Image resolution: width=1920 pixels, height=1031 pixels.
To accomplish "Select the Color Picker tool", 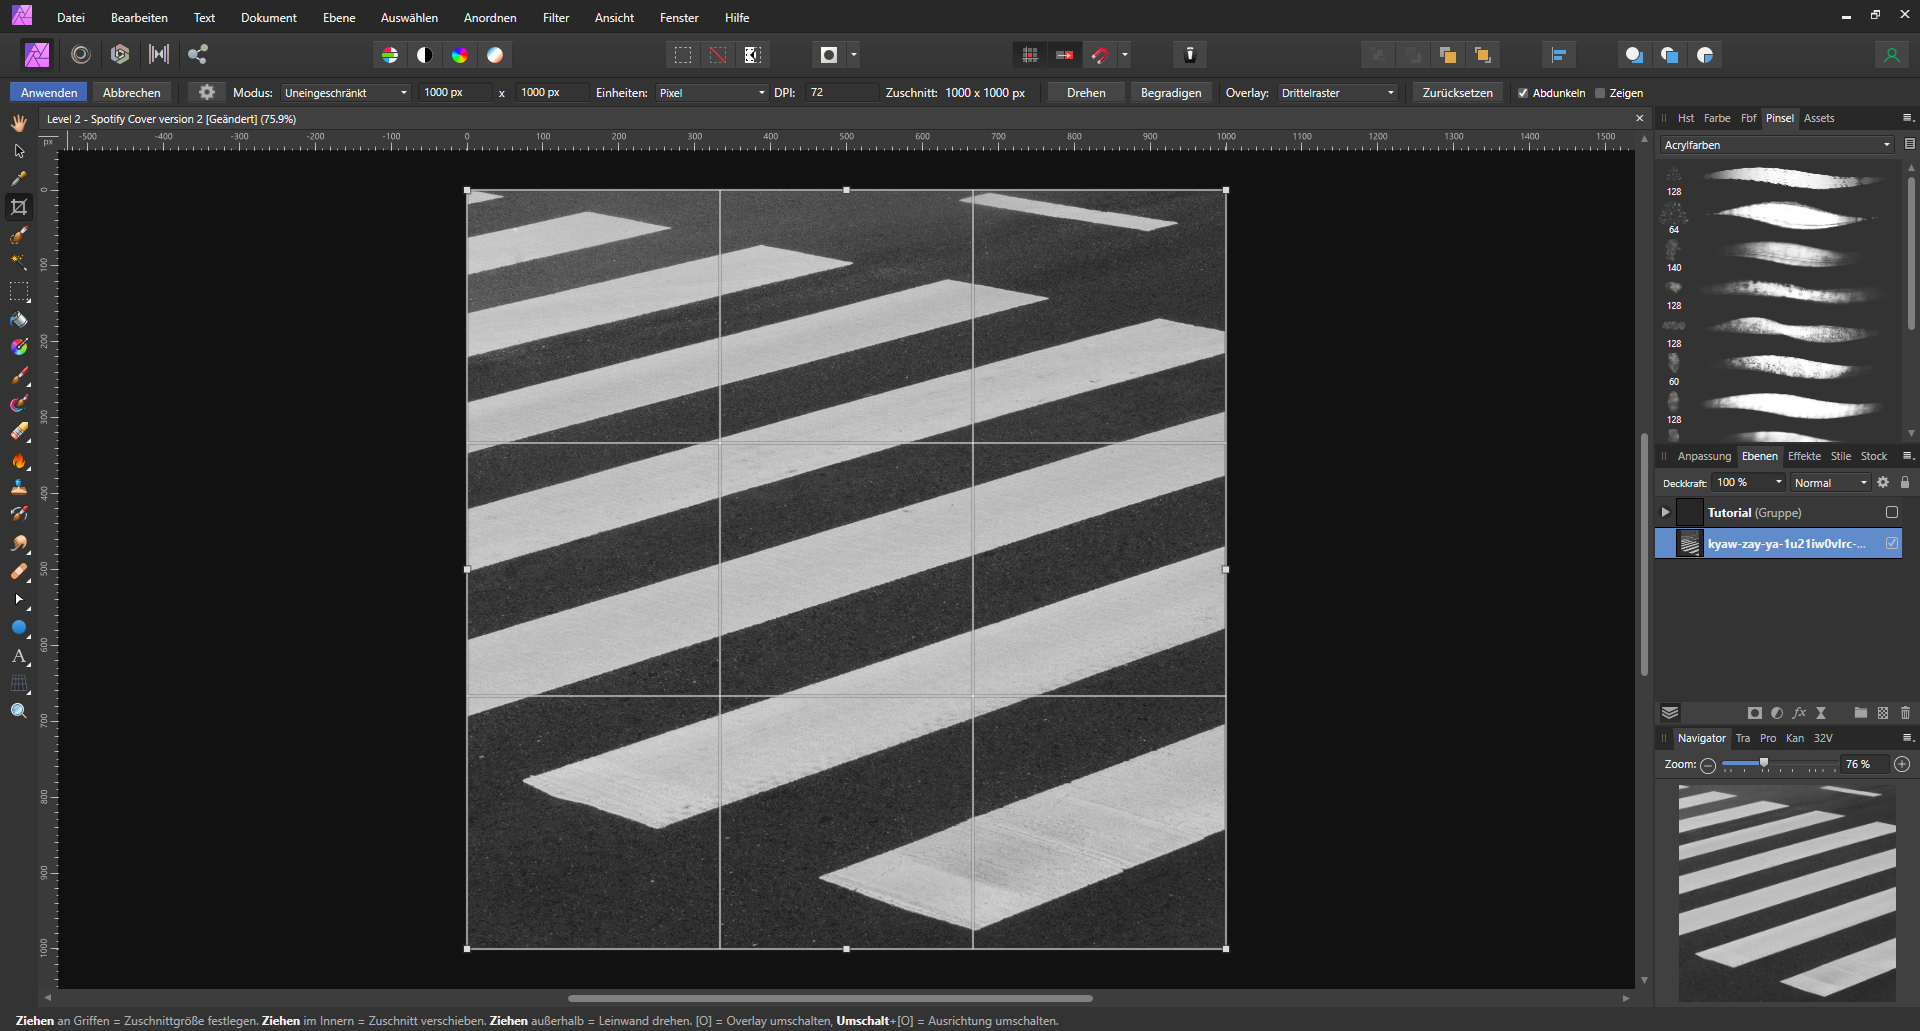I will [x=18, y=177].
